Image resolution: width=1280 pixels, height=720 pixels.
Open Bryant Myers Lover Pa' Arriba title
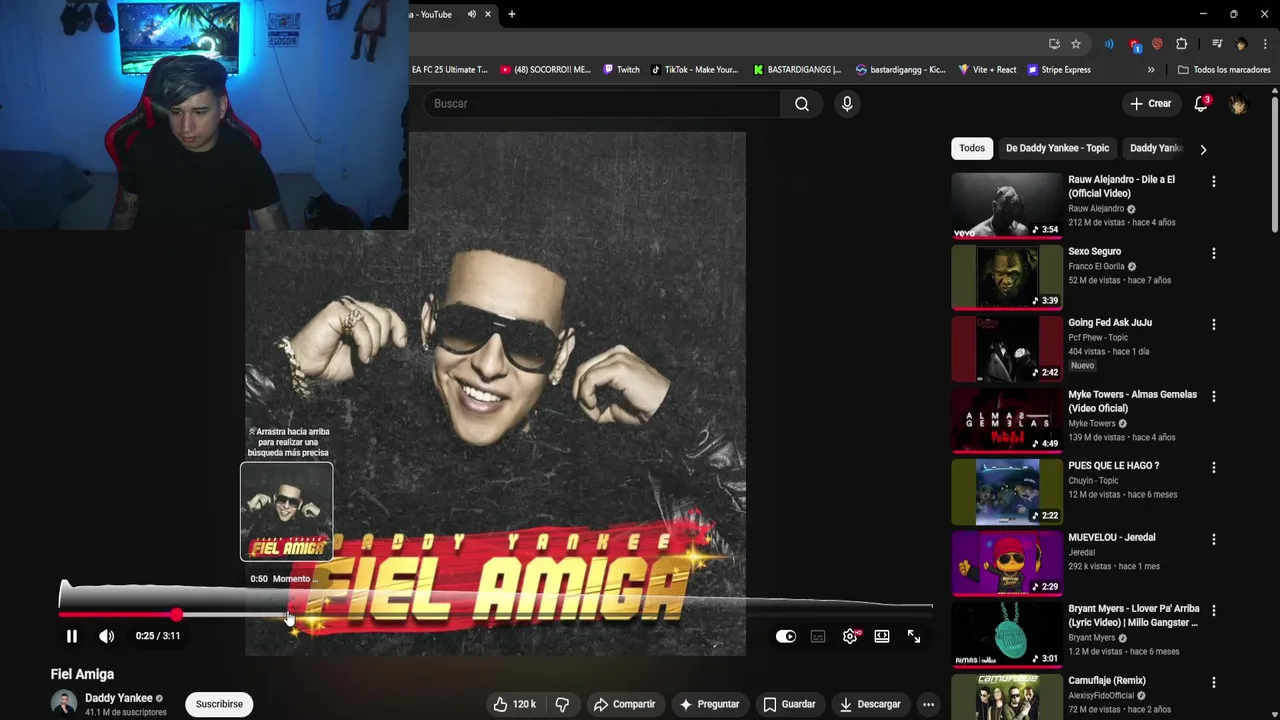point(1133,615)
